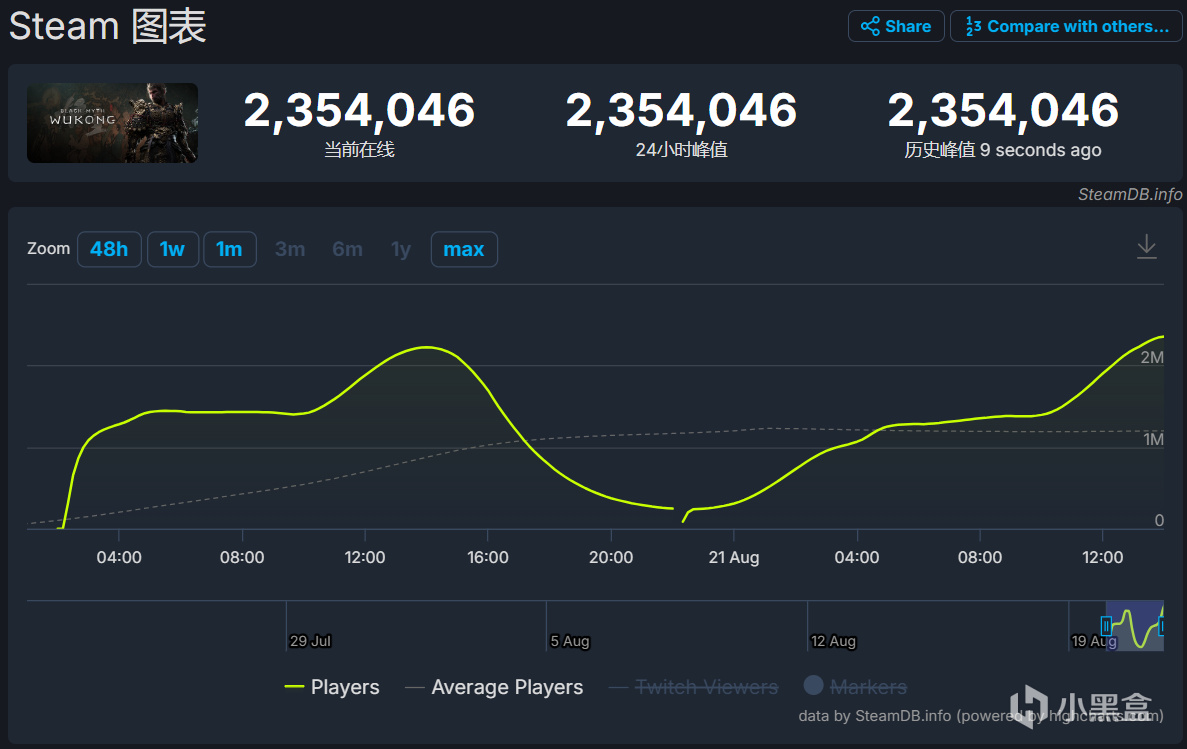Open the Black Myth Wukong game thumbnail

click(112, 123)
